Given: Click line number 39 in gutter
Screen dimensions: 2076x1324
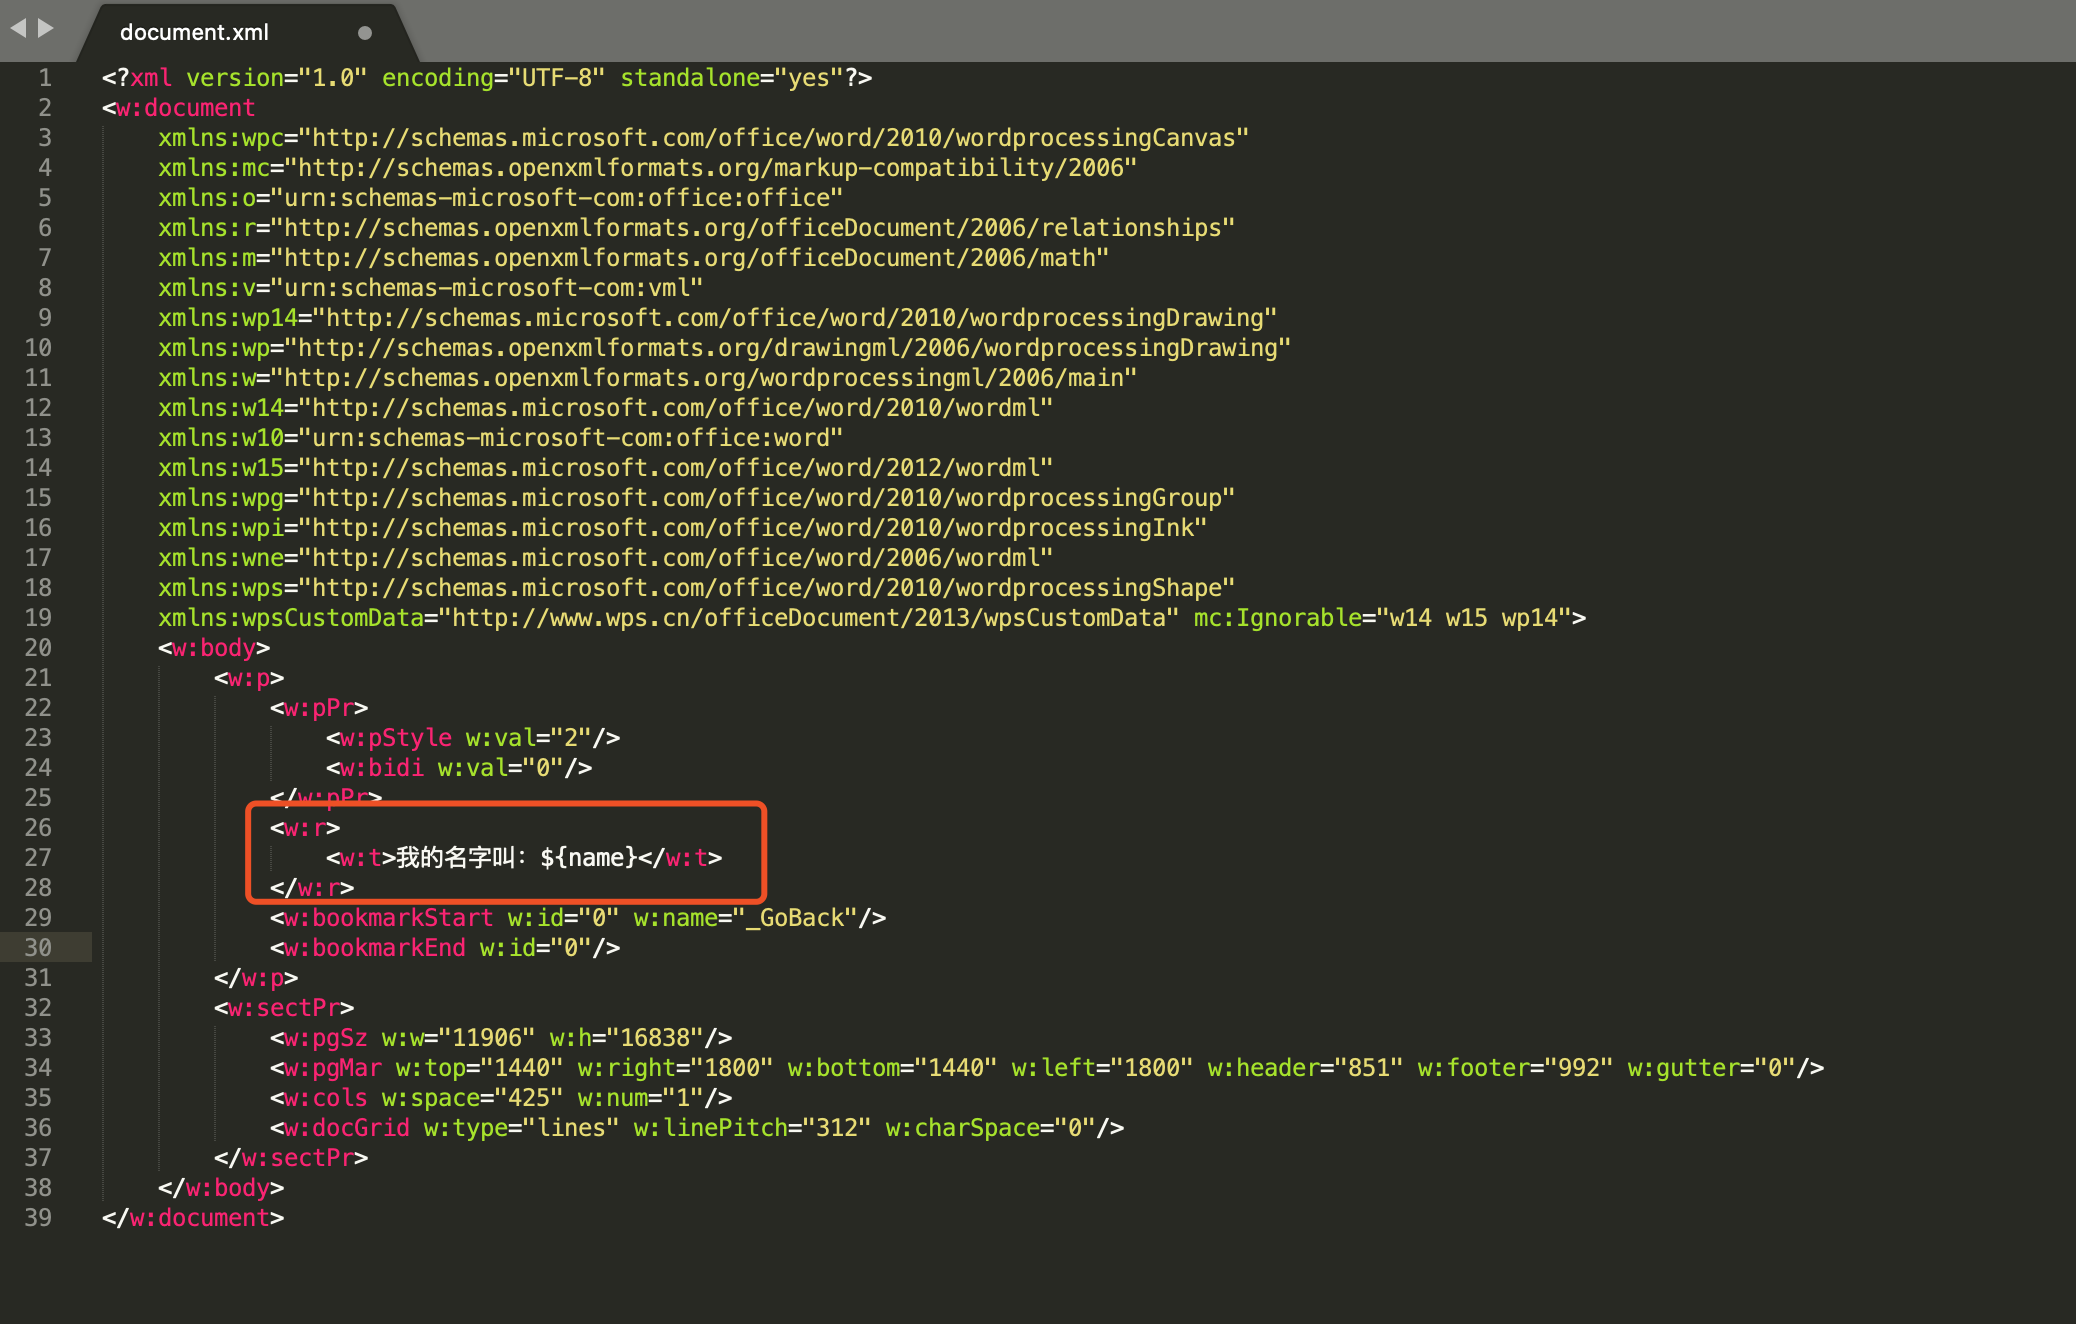Looking at the screenshot, I should (38, 1217).
